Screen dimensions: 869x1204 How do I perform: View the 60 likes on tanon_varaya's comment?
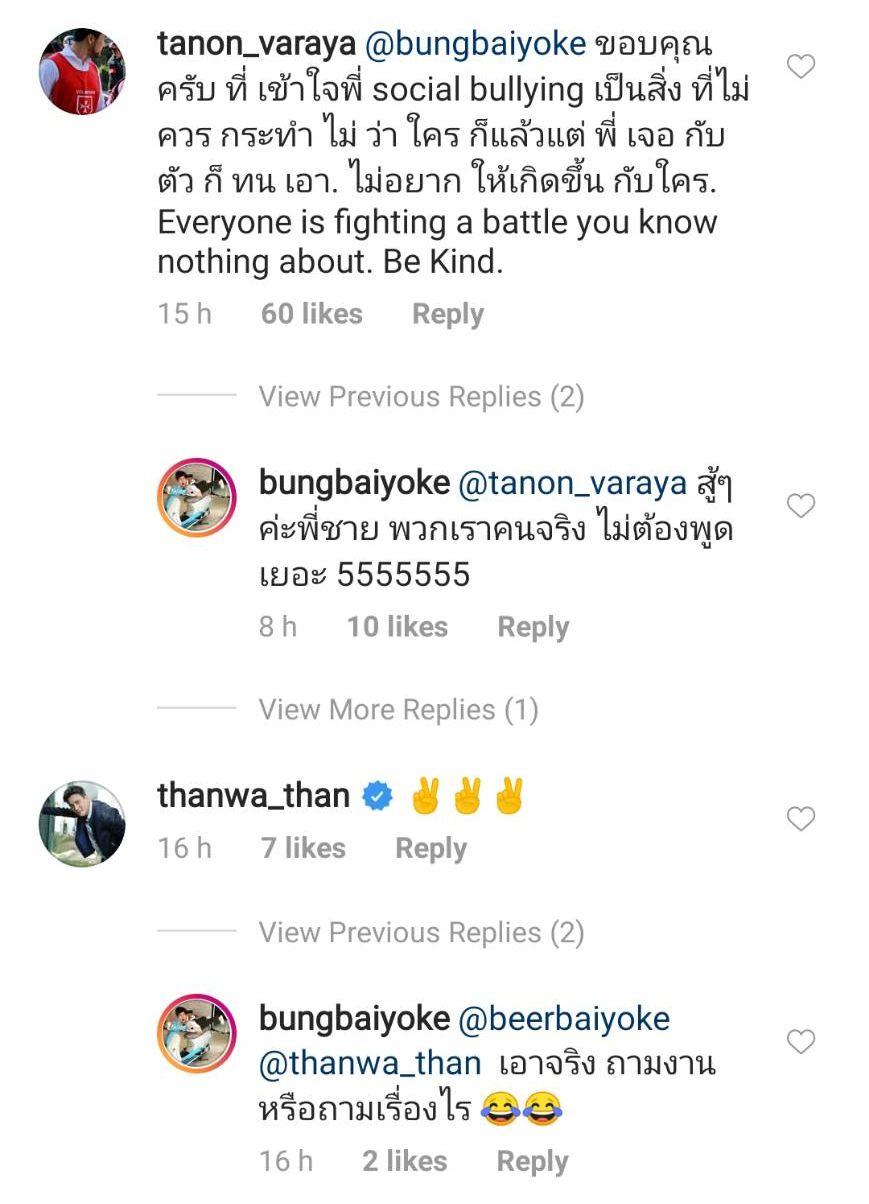[x=311, y=314]
